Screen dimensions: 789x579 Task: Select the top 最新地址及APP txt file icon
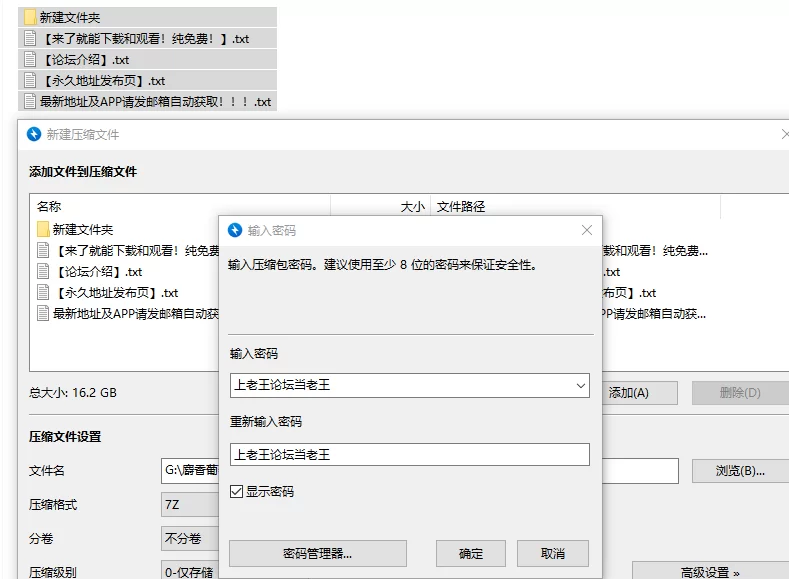tap(30, 101)
